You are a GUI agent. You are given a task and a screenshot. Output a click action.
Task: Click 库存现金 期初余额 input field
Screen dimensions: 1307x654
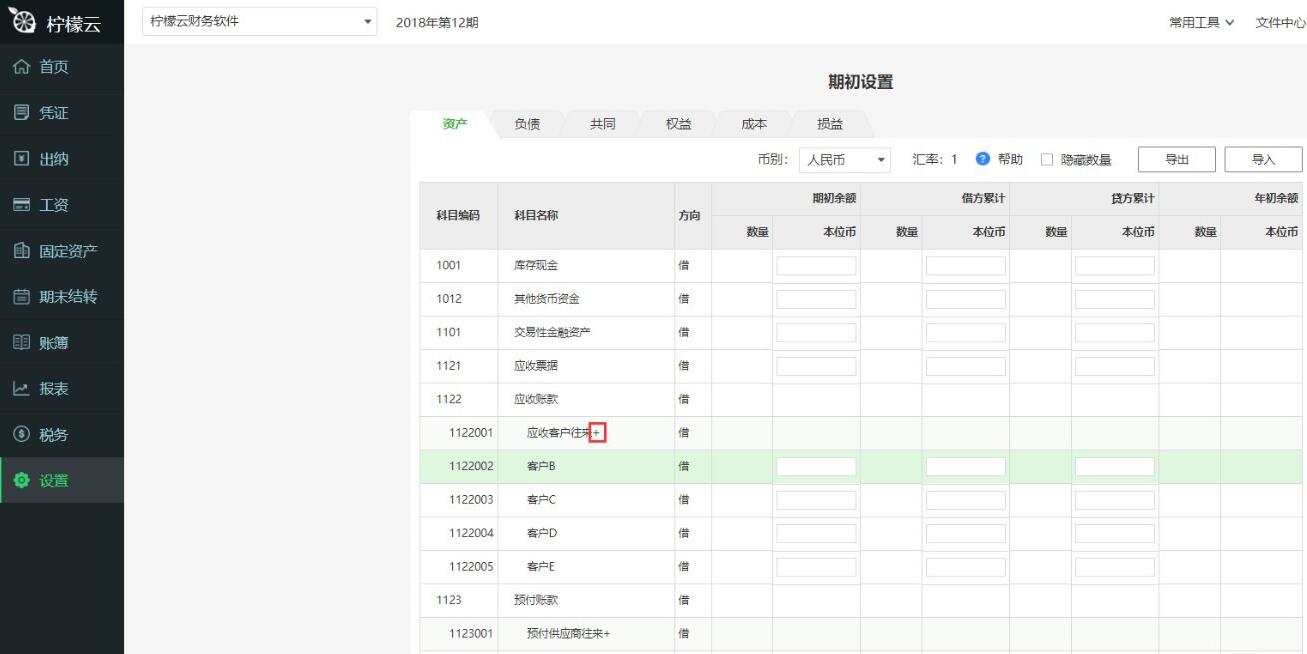tap(816, 266)
